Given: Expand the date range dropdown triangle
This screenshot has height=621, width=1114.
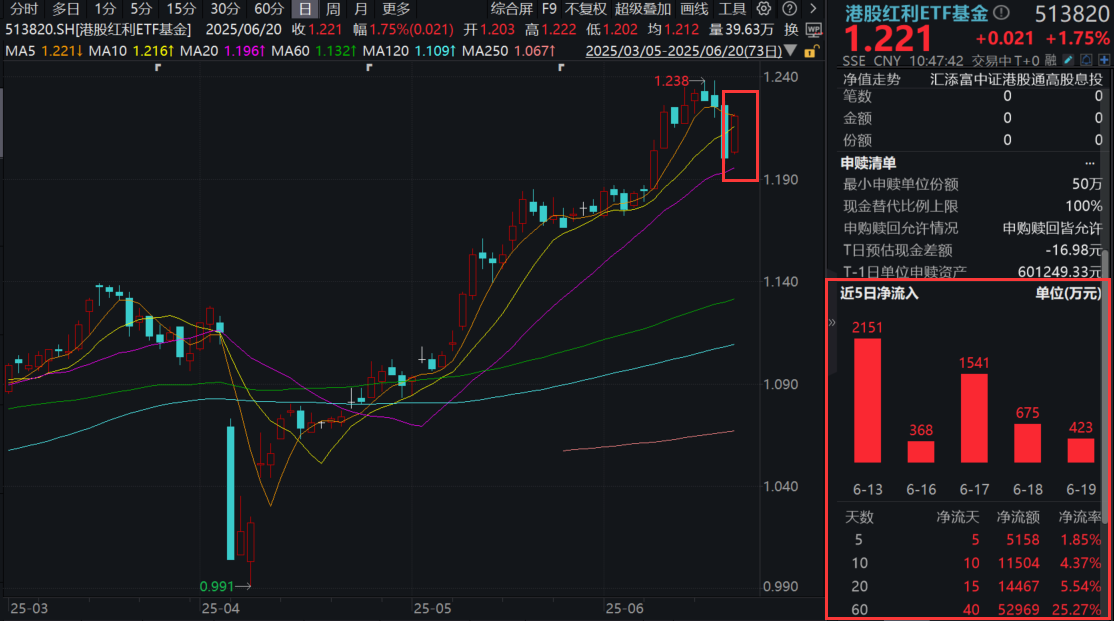Looking at the screenshot, I should click(793, 49).
